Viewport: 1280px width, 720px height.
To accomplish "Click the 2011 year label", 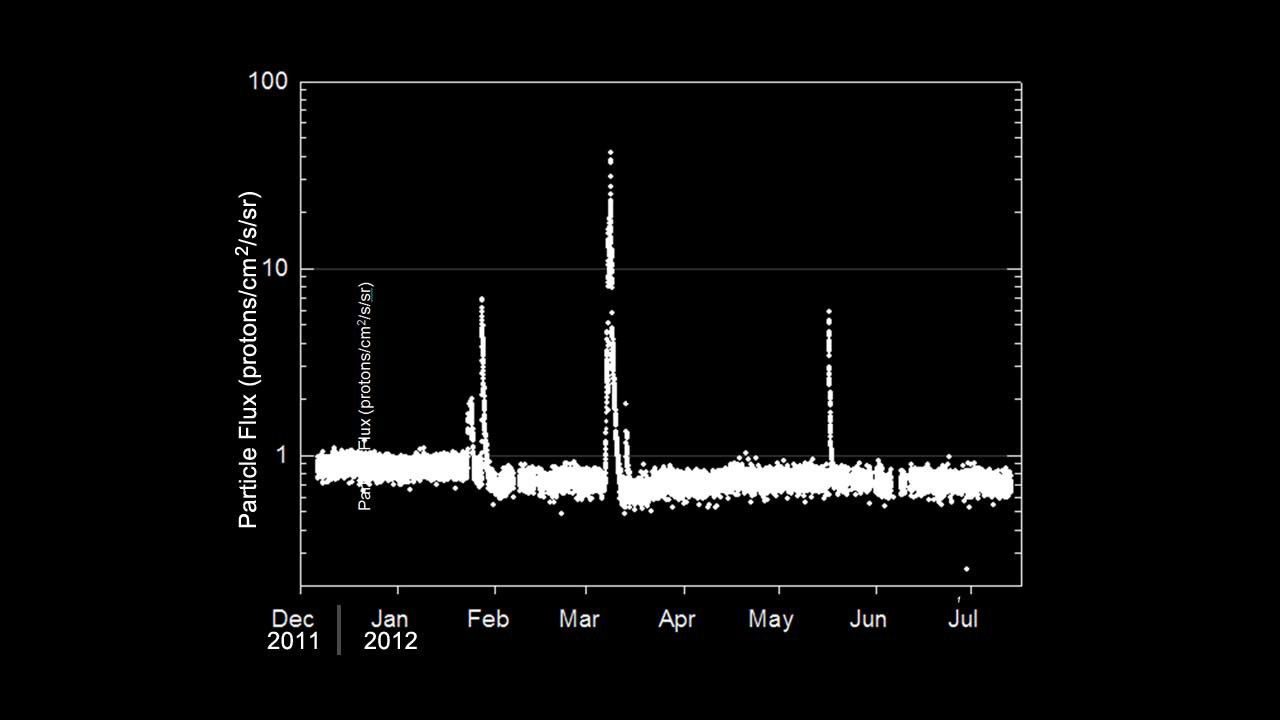I will click(293, 642).
